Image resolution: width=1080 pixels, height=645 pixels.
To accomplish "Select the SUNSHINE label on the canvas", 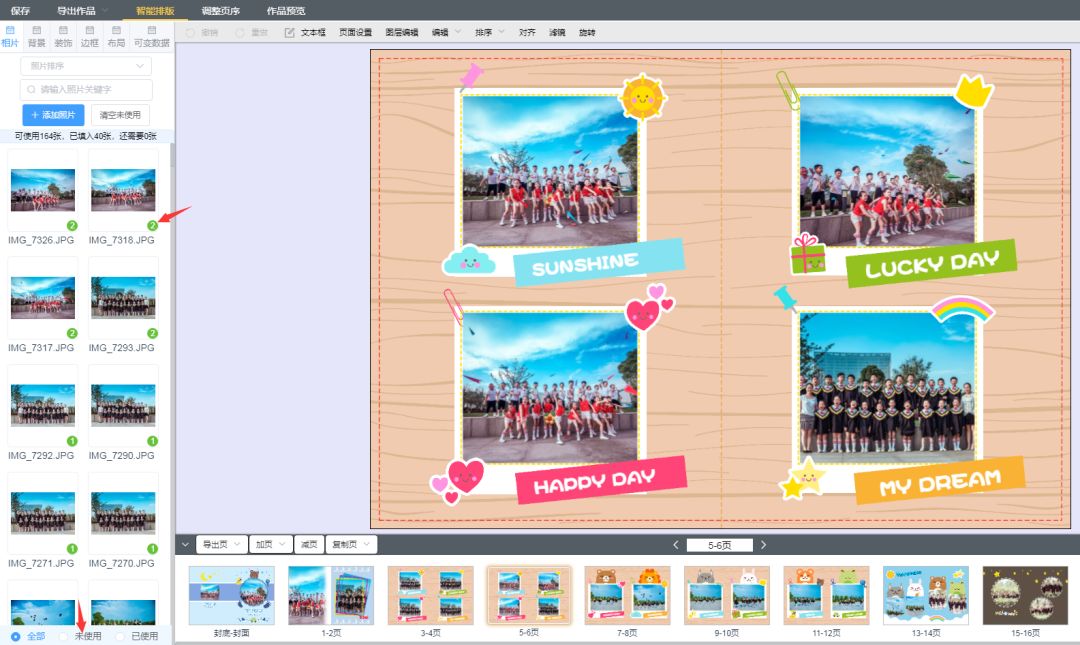I will click(x=599, y=262).
